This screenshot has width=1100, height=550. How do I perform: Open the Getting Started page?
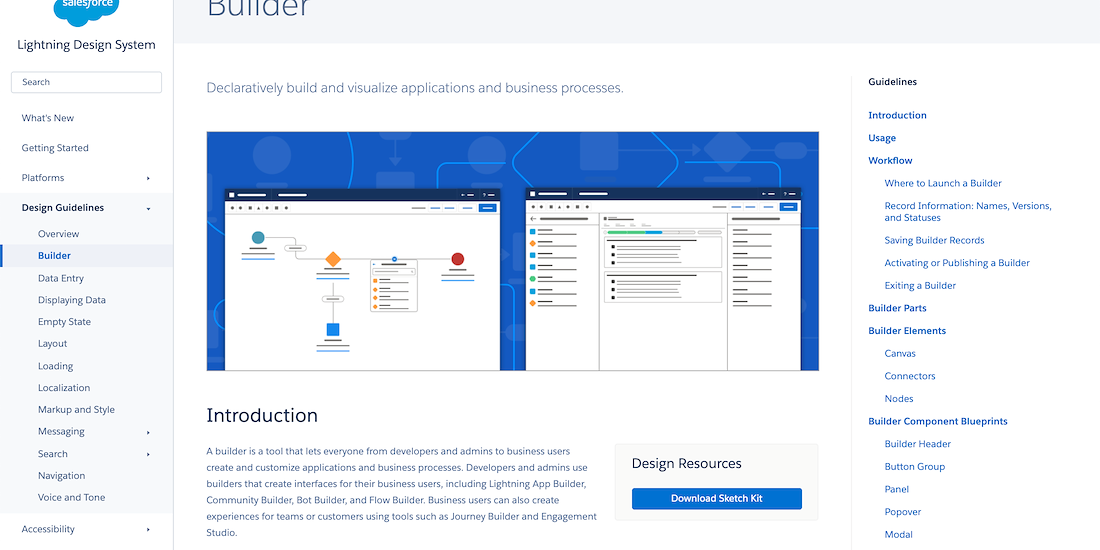[55, 148]
